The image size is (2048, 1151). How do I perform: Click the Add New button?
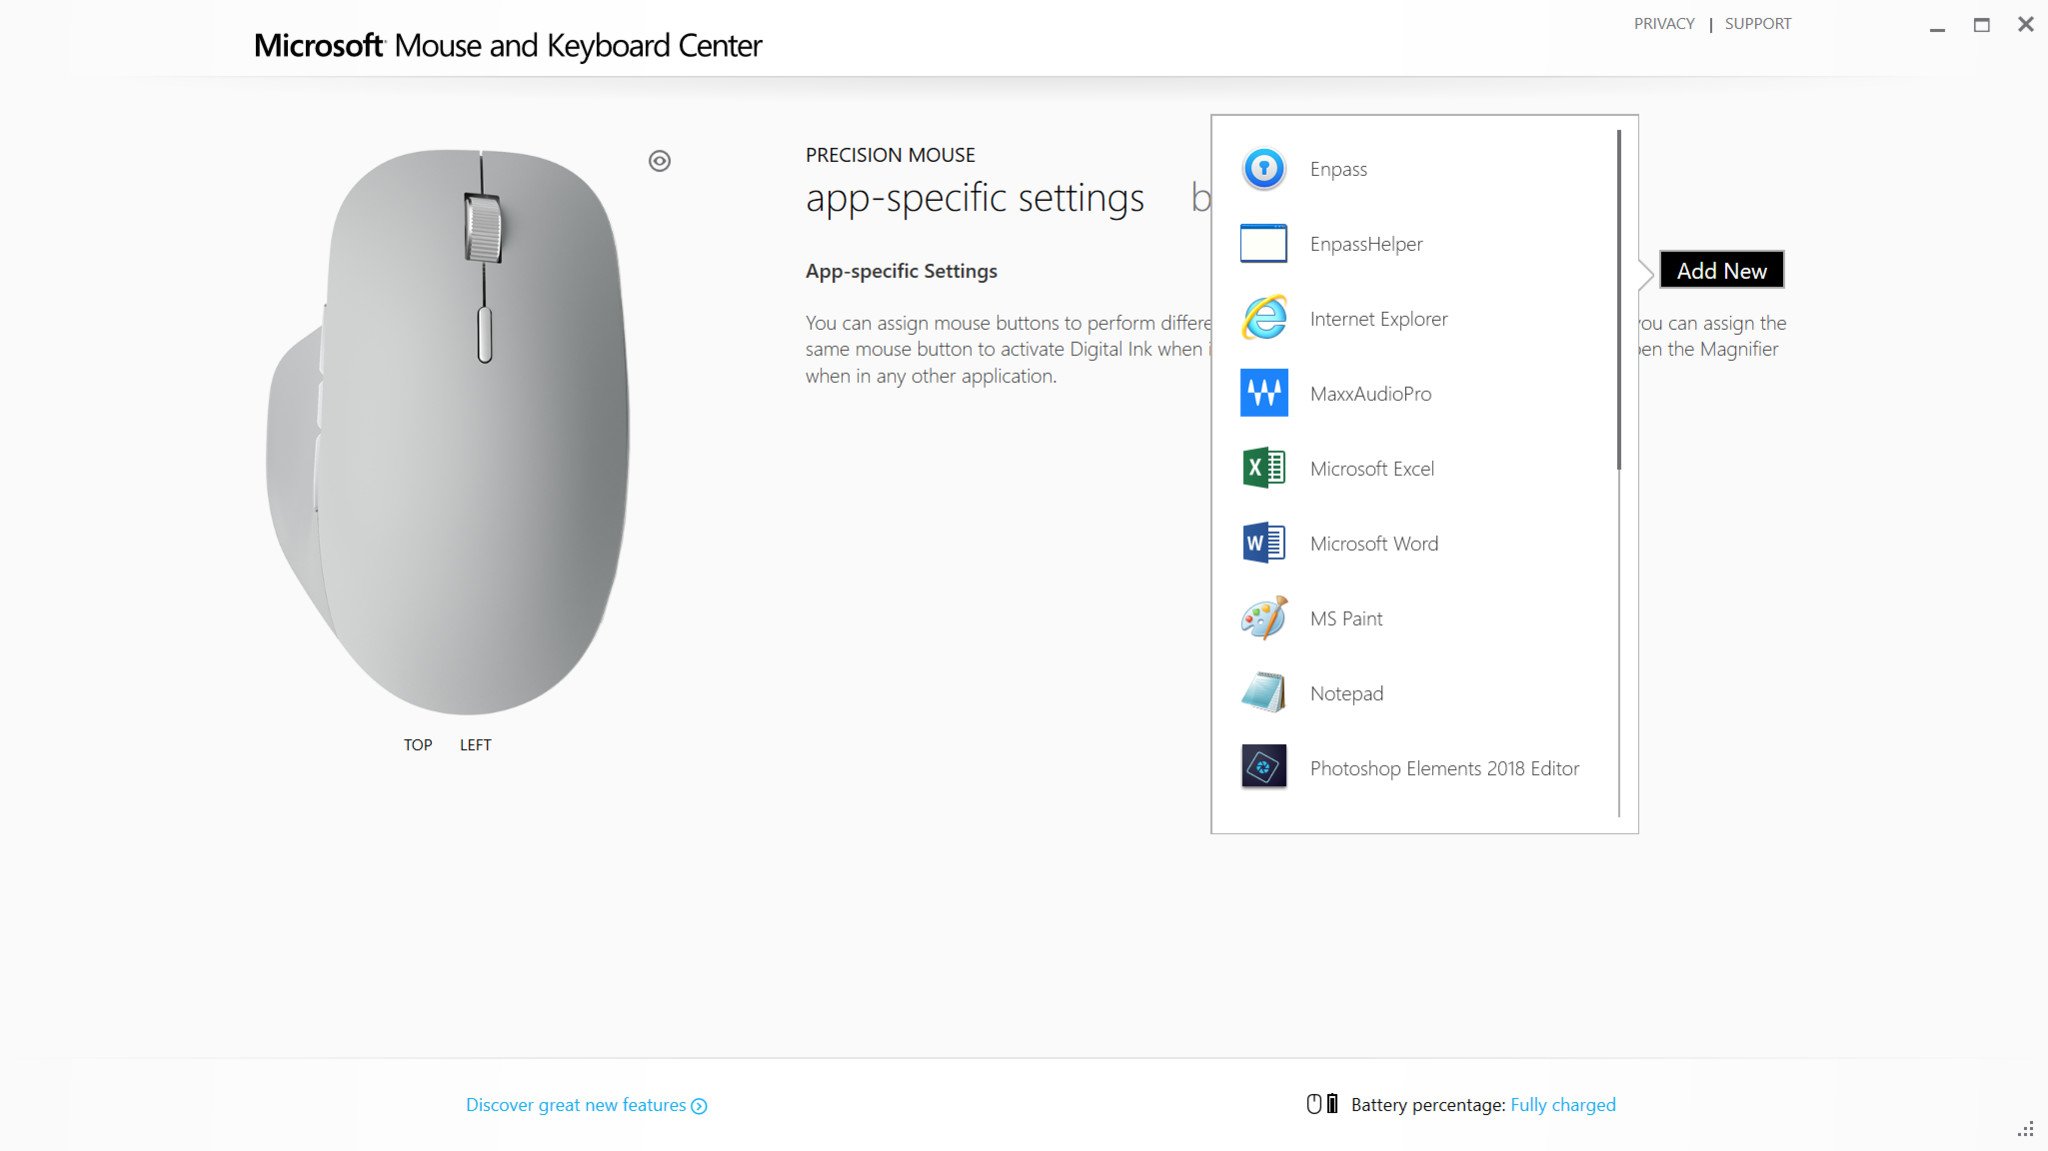tap(1723, 270)
